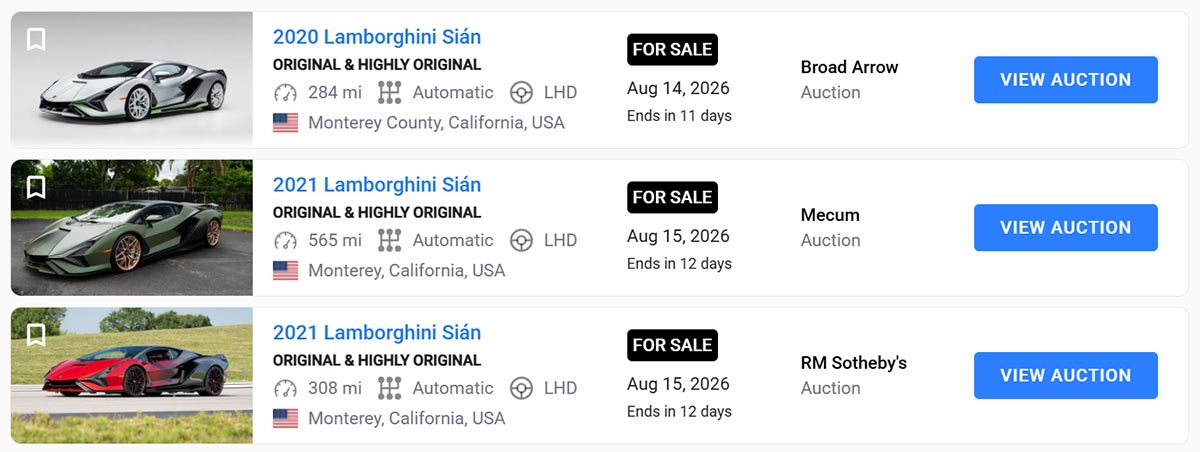Viewport: 1200px width, 452px height.
Task: View Auction for the RM Sotheby's listing
Action: tap(1066, 376)
